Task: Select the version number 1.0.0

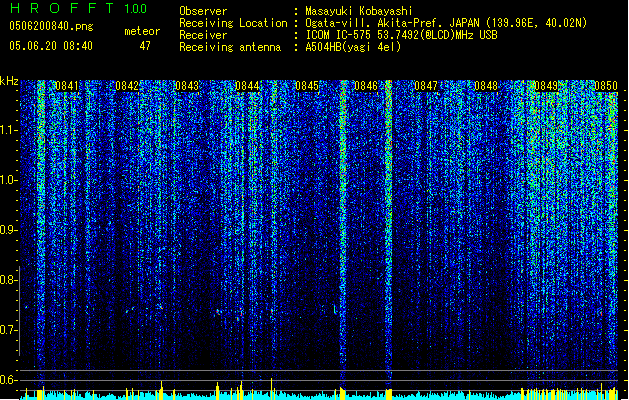Action: [x=136, y=9]
